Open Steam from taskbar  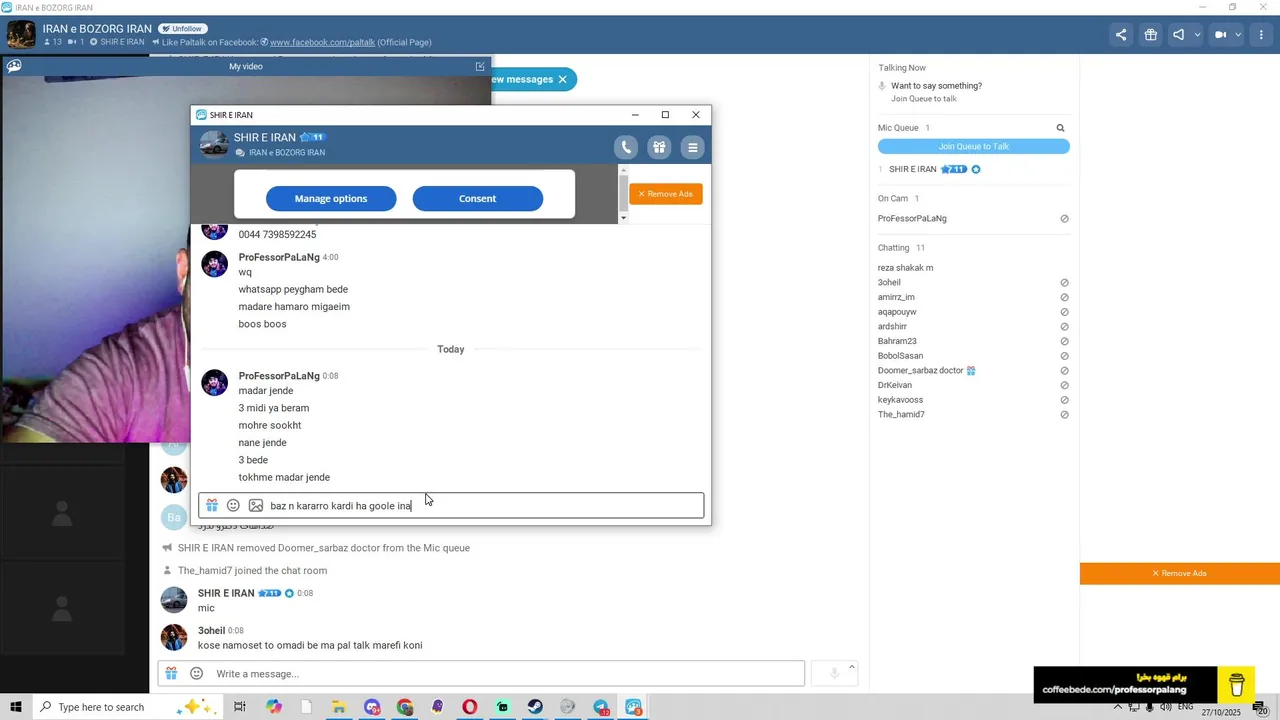coord(535,707)
